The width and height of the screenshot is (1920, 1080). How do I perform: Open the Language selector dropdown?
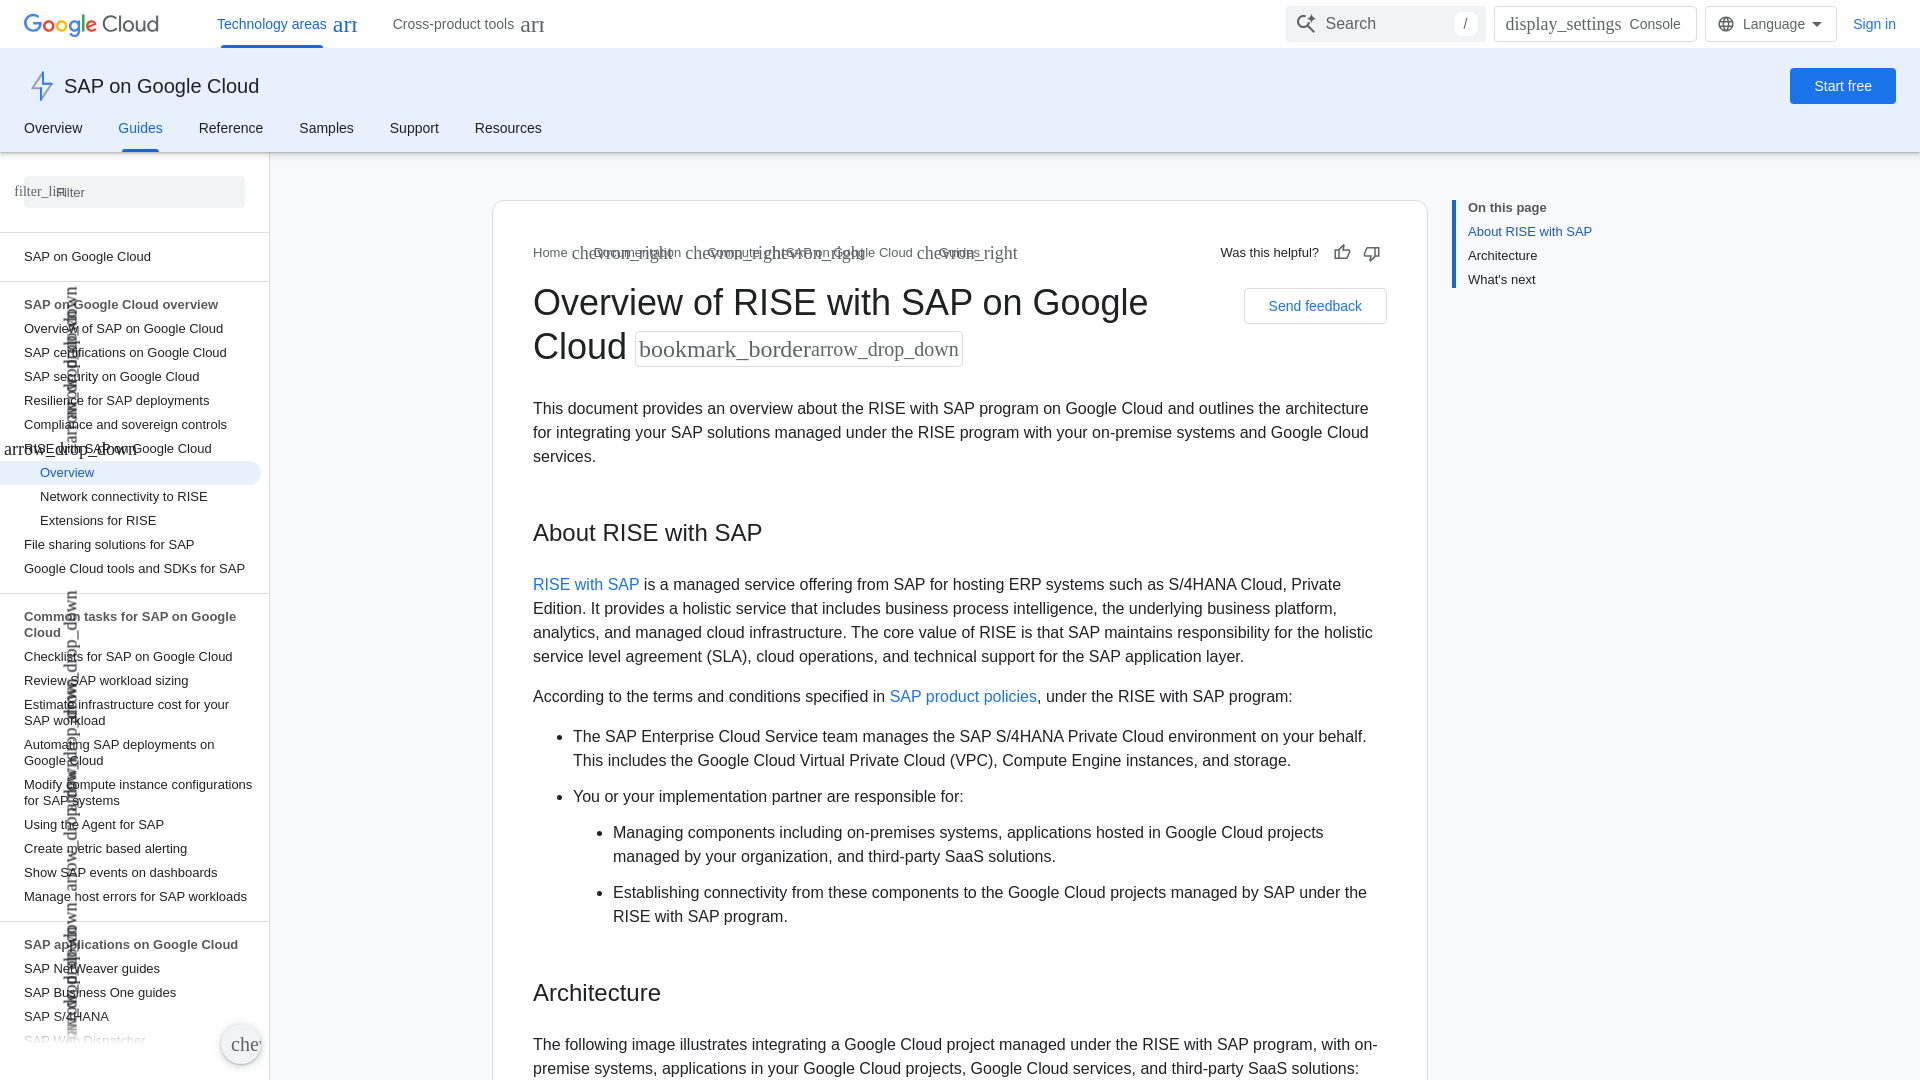[1770, 24]
